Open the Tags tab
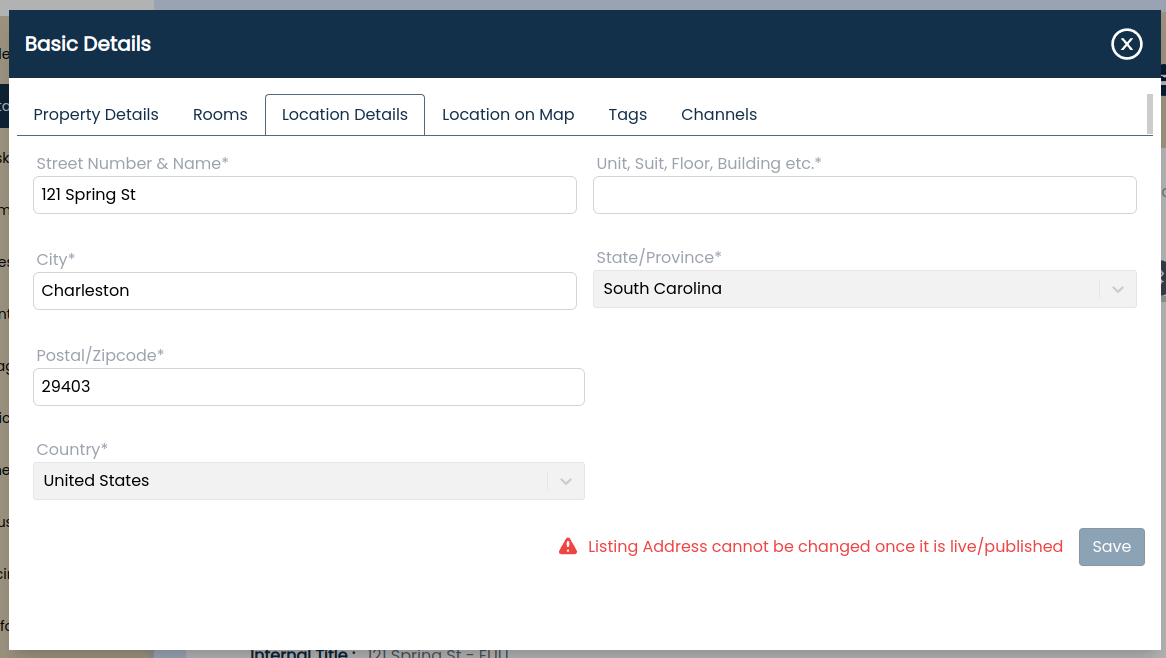Screen dimensions: 1166x658 click(627, 115)
